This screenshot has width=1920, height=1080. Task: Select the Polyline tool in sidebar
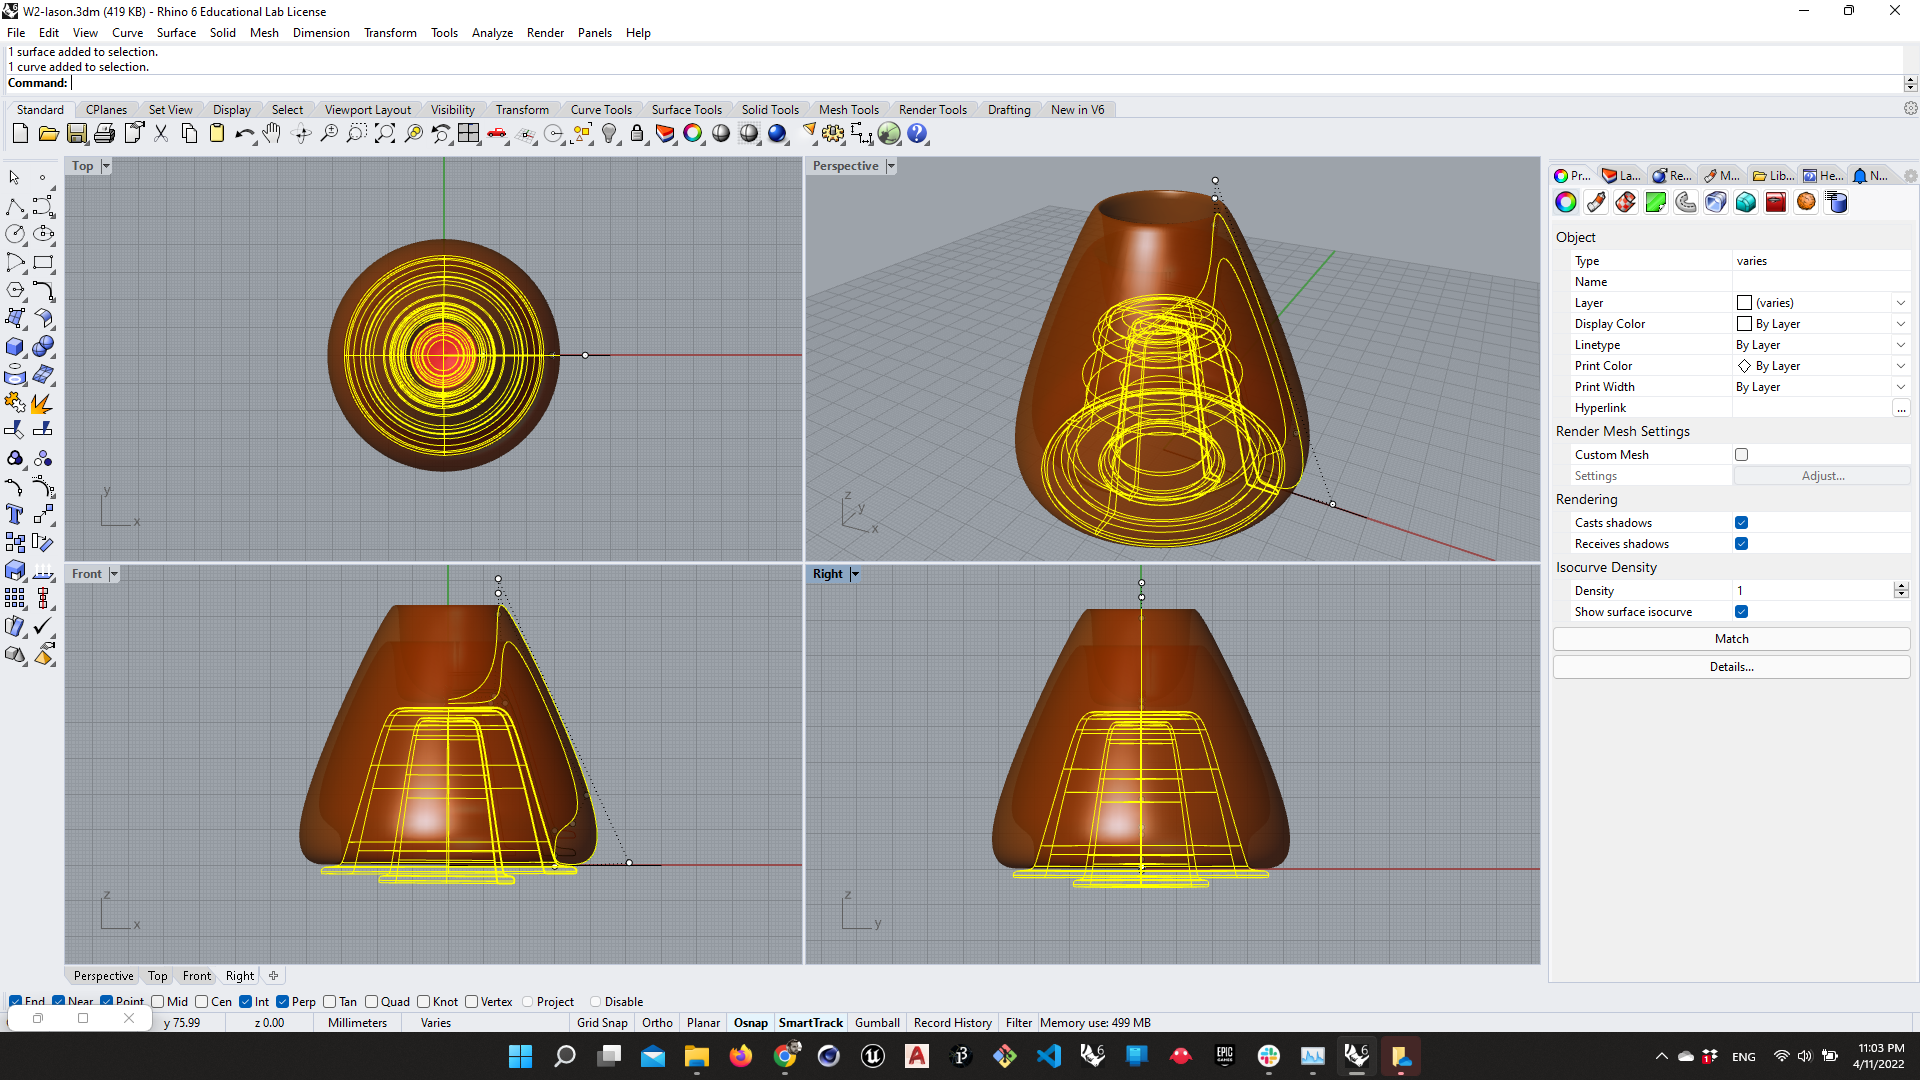tap(15, 206)
